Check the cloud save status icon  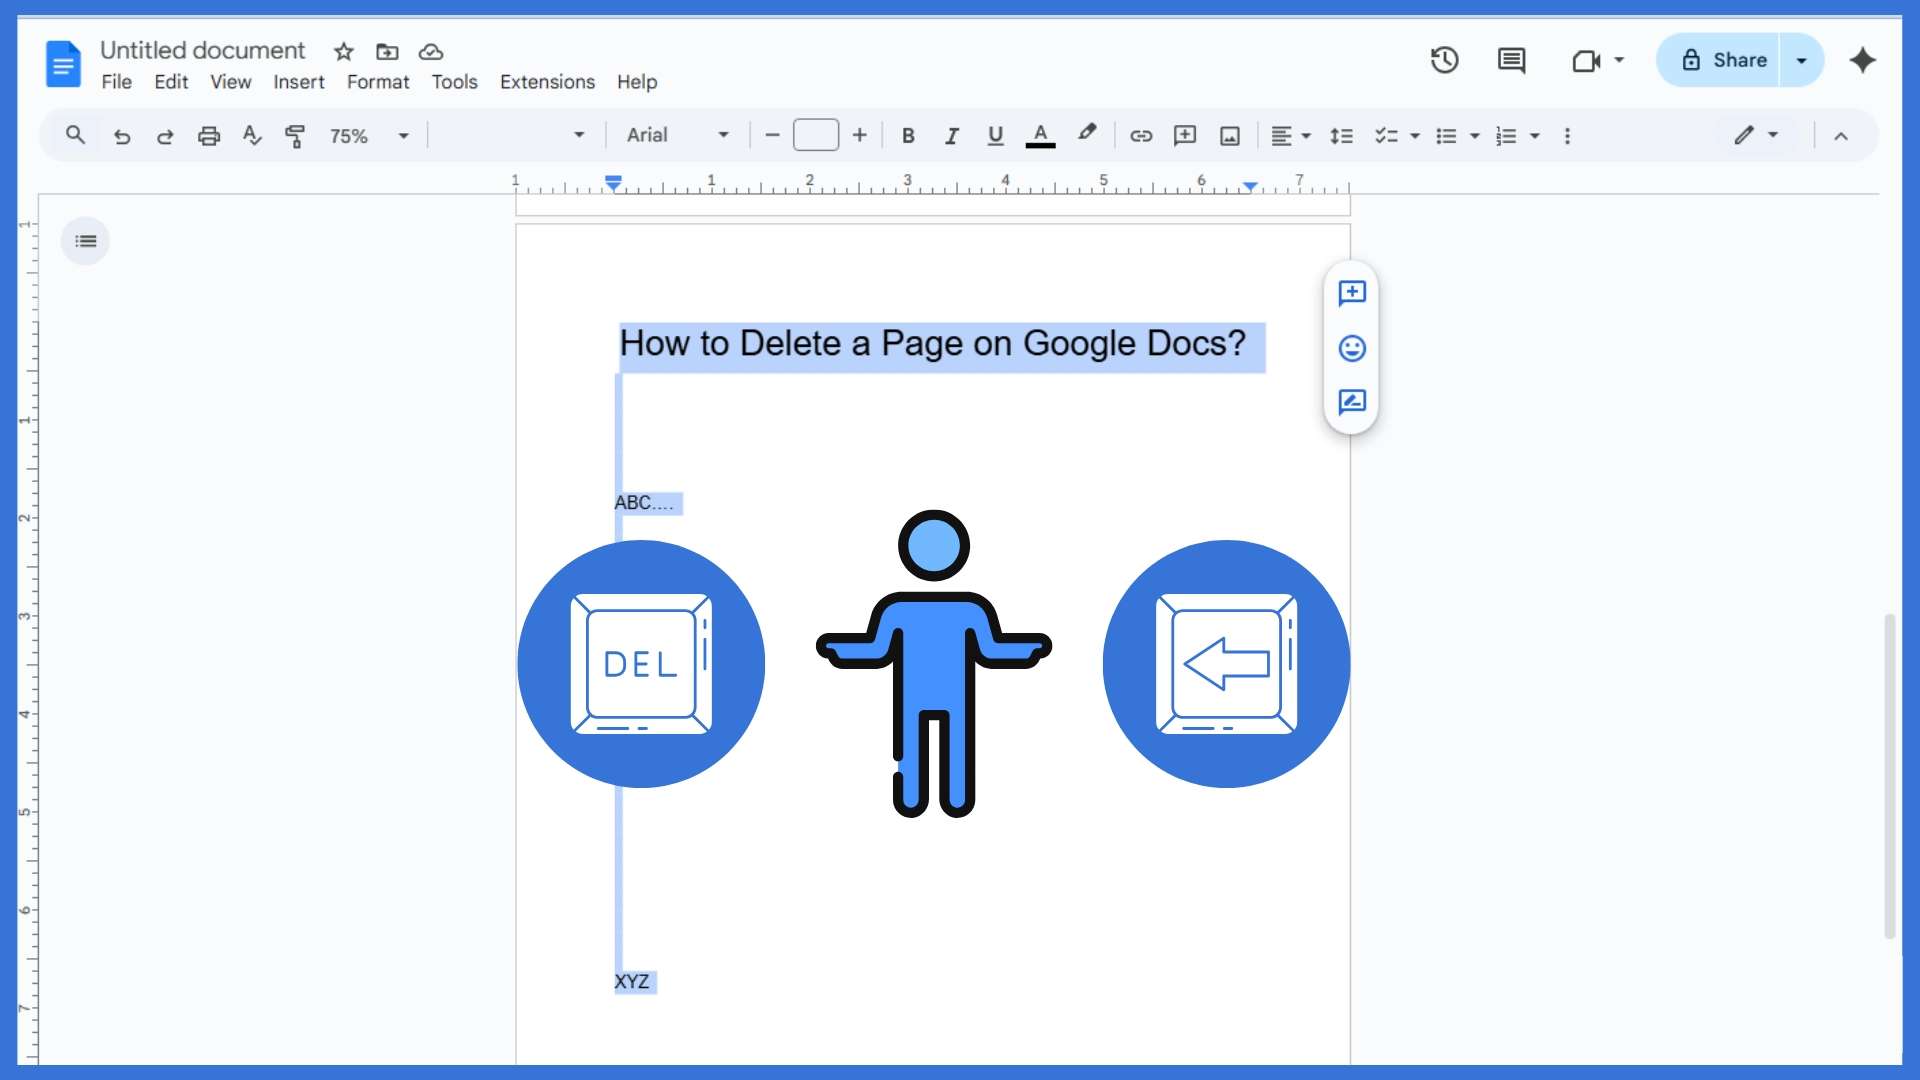point(431,51)
